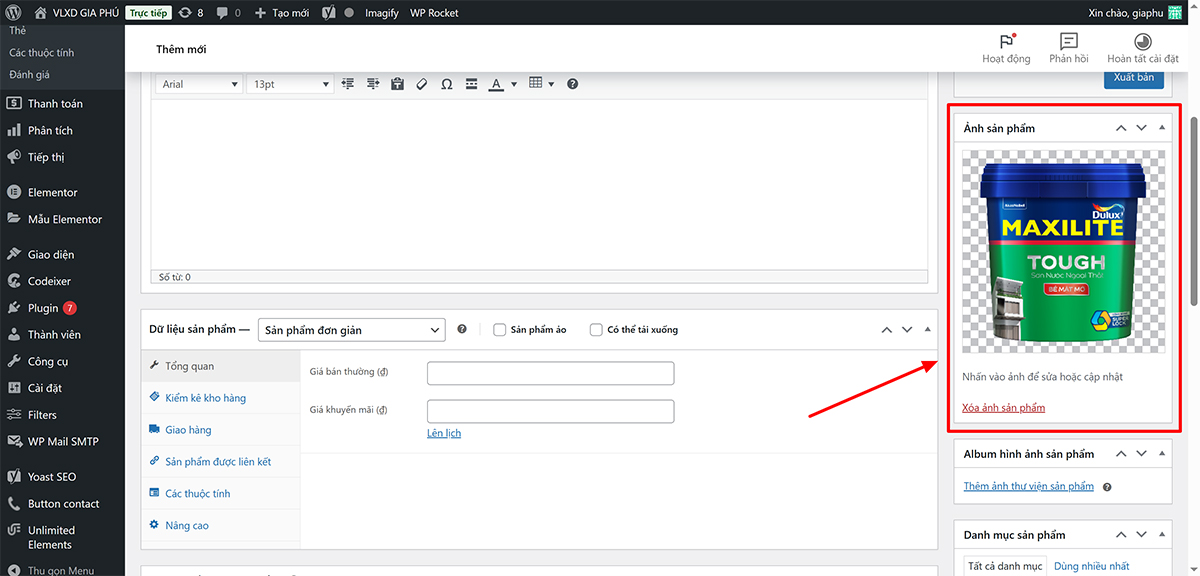The image size is (1200, 576).
Task: Open the Phản hồi feedback icon
Action: (1068, 42)
